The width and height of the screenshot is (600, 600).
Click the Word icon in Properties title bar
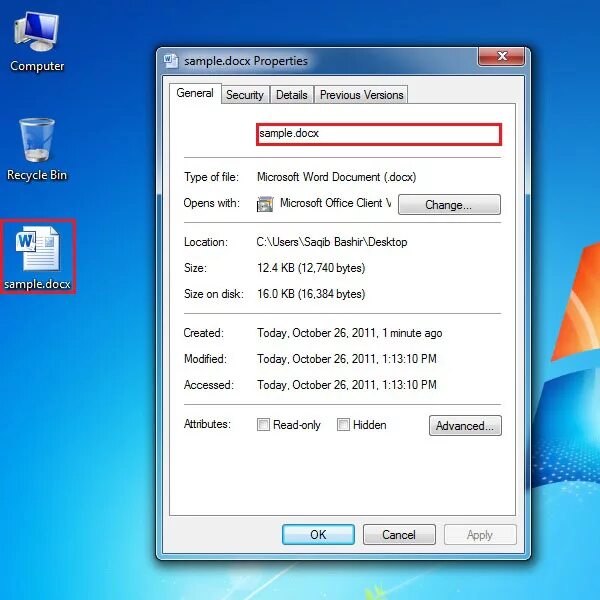coord(171,61)
